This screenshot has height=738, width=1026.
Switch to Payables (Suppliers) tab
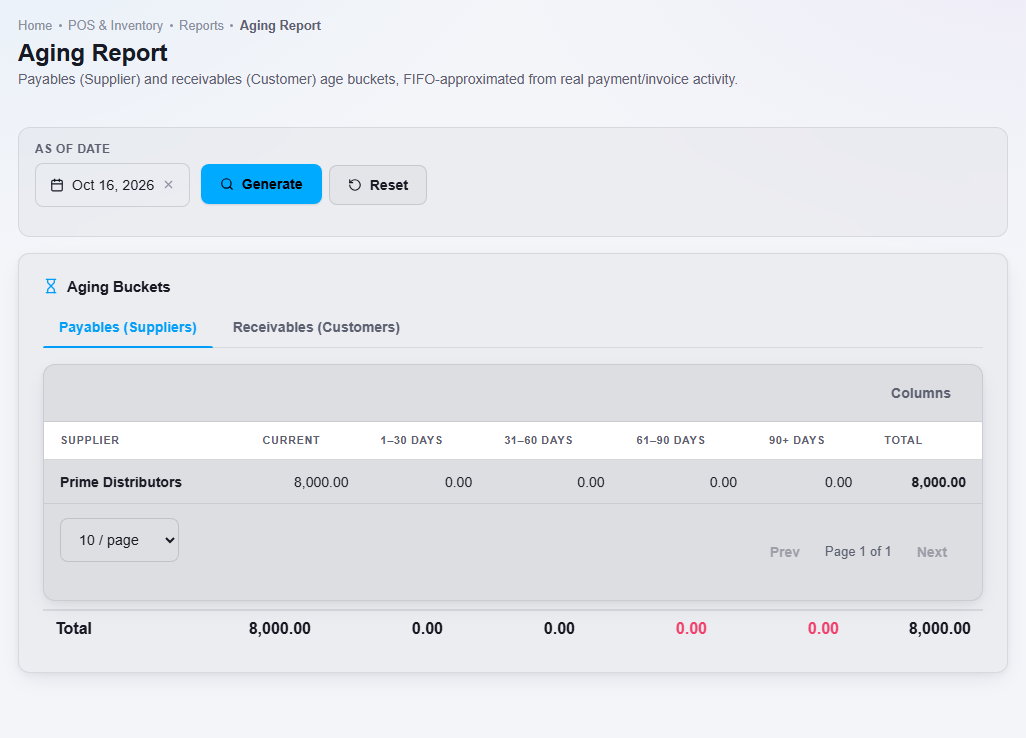[x=128, y=327]
